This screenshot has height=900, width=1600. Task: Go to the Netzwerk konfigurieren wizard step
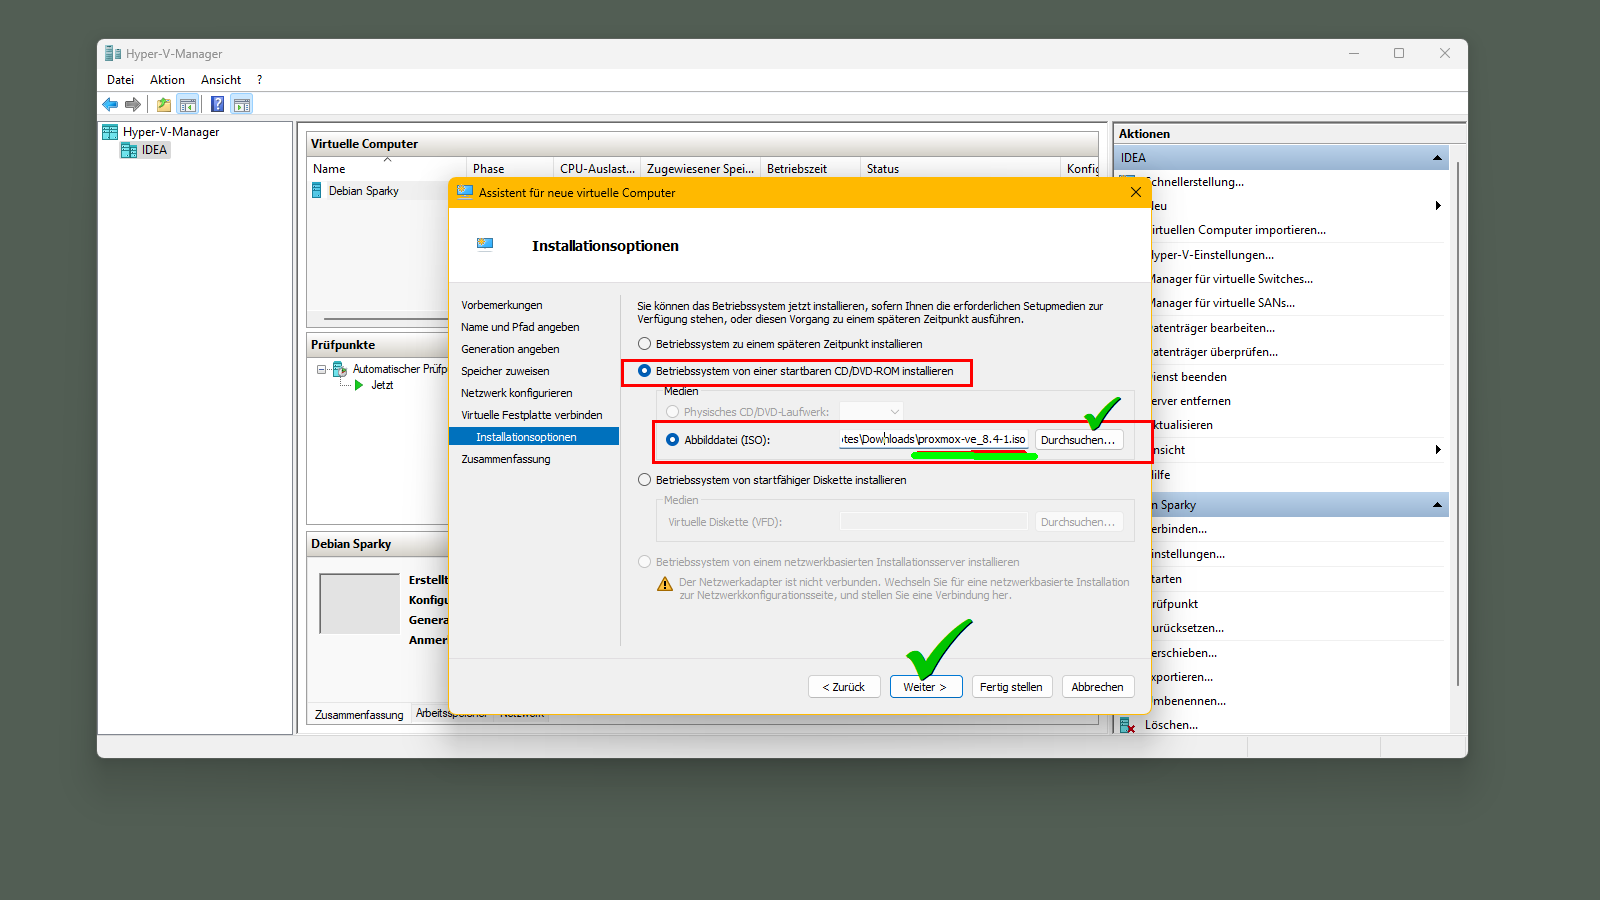[516, 393]
